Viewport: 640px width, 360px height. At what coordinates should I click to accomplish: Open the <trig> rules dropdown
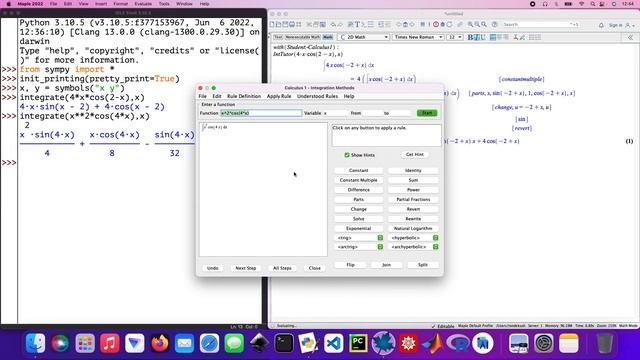click(x=358, y=238)
